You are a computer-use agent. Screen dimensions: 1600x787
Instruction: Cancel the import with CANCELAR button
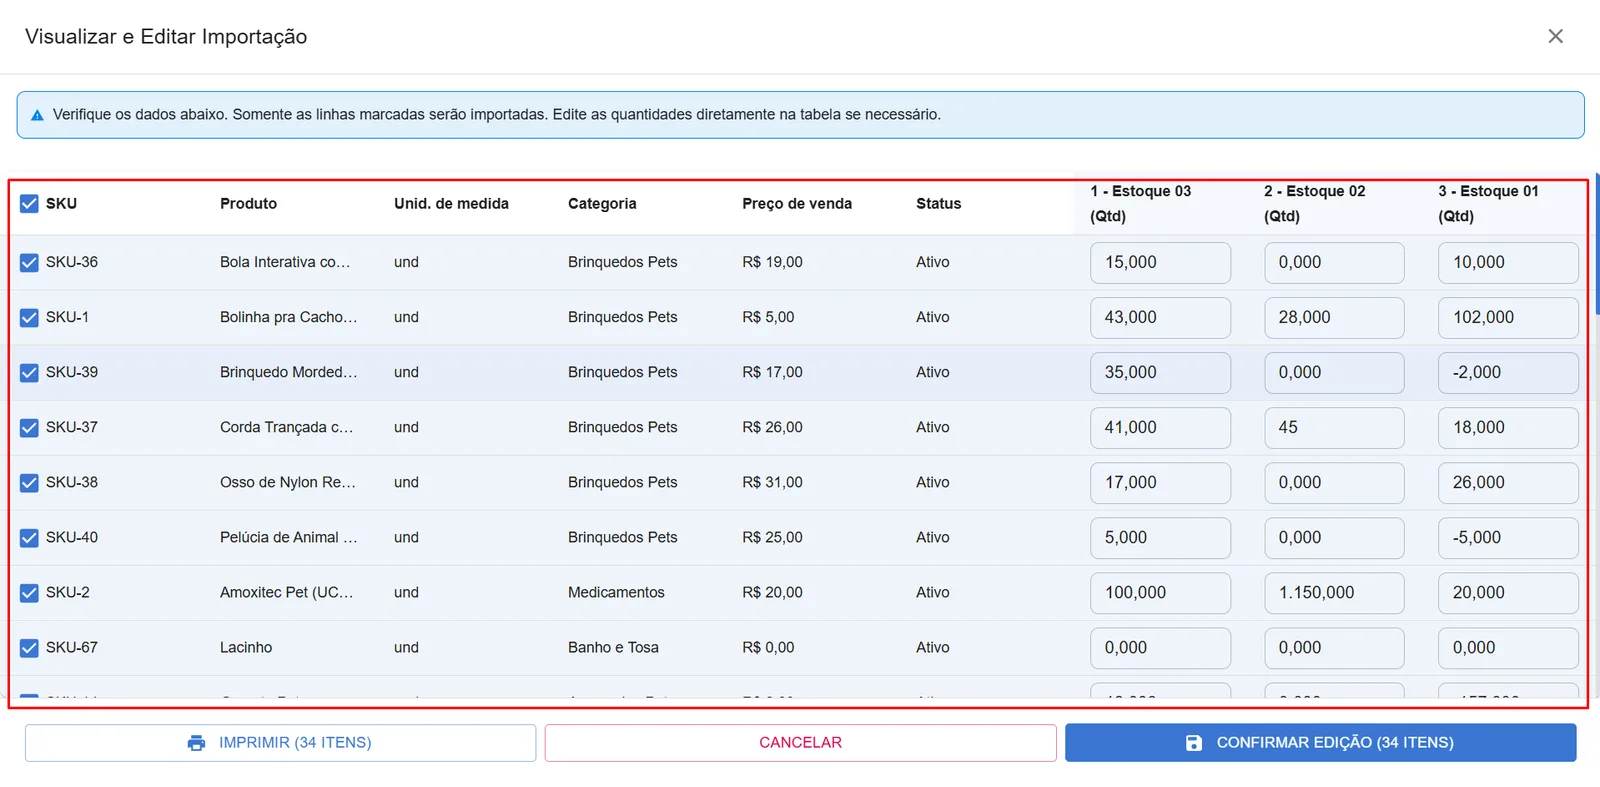click(x=800, y=743)
